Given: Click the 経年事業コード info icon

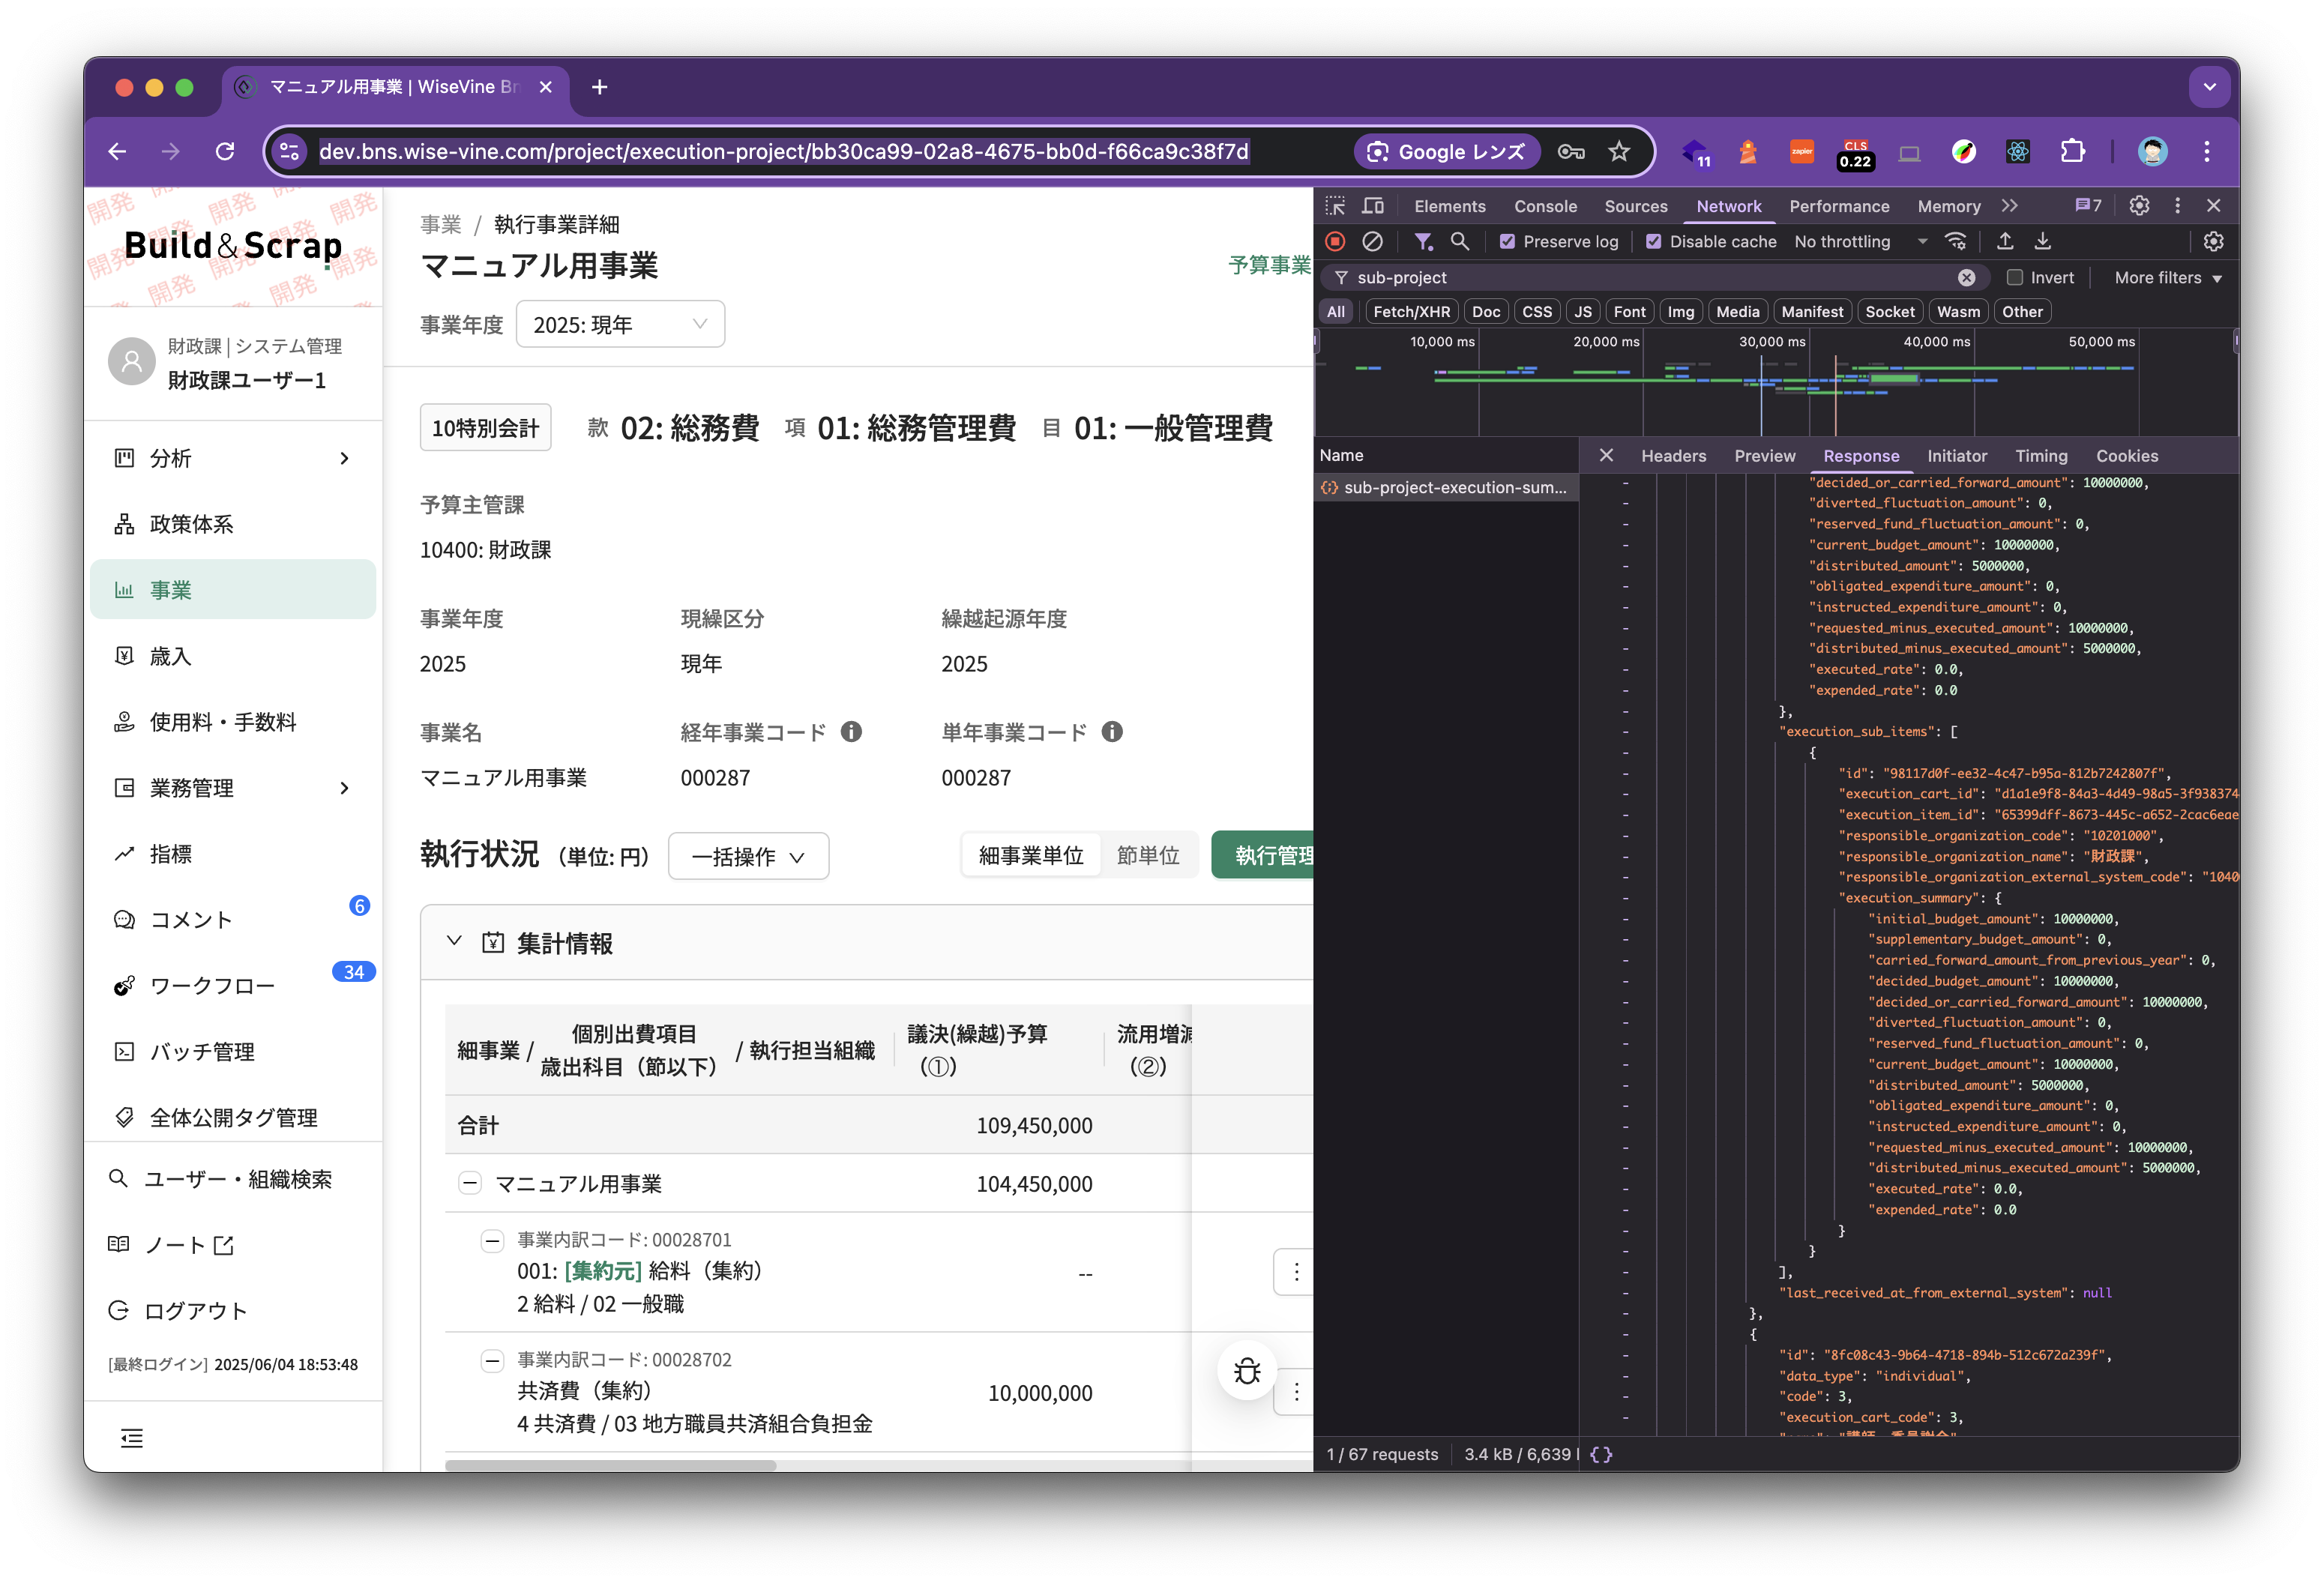Looking at the screenshot, I should 851,732.
